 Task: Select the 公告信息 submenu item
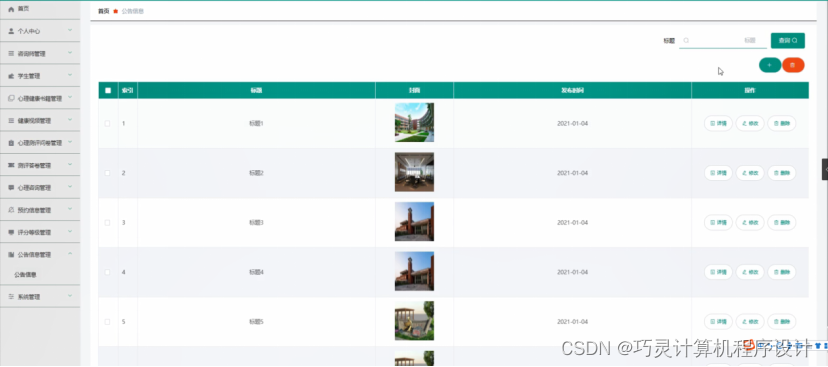pos(25,275)
